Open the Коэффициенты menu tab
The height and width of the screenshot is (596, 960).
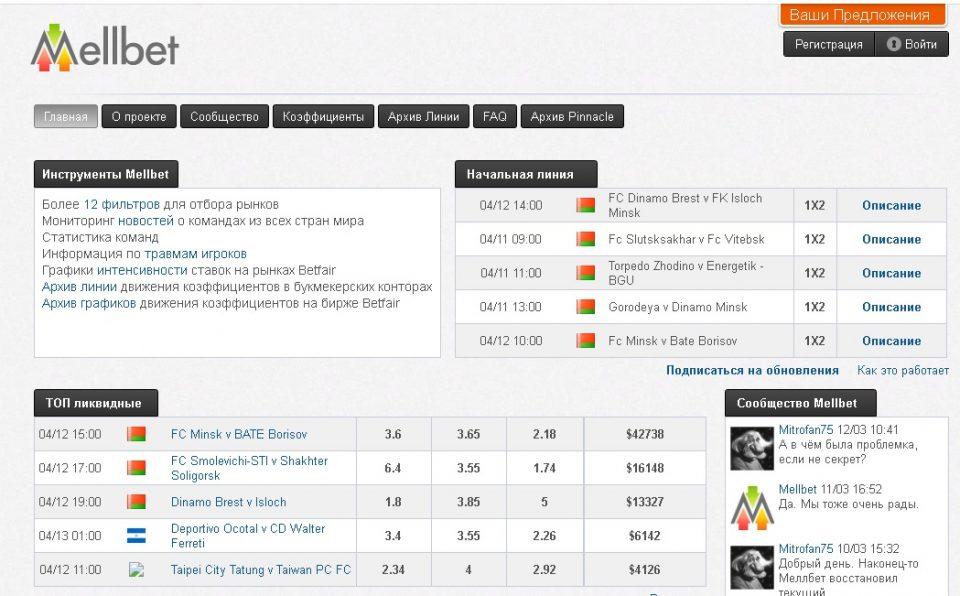pyautogui.click(x=323, y=117)
